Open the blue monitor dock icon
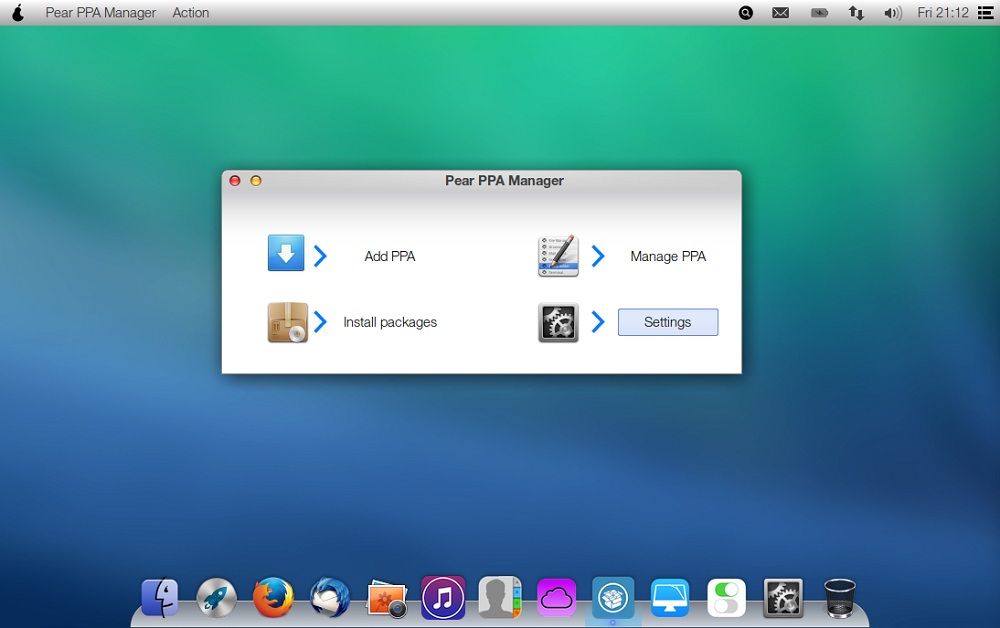Screen dimensions: 1000x628 tap(670, 598)
